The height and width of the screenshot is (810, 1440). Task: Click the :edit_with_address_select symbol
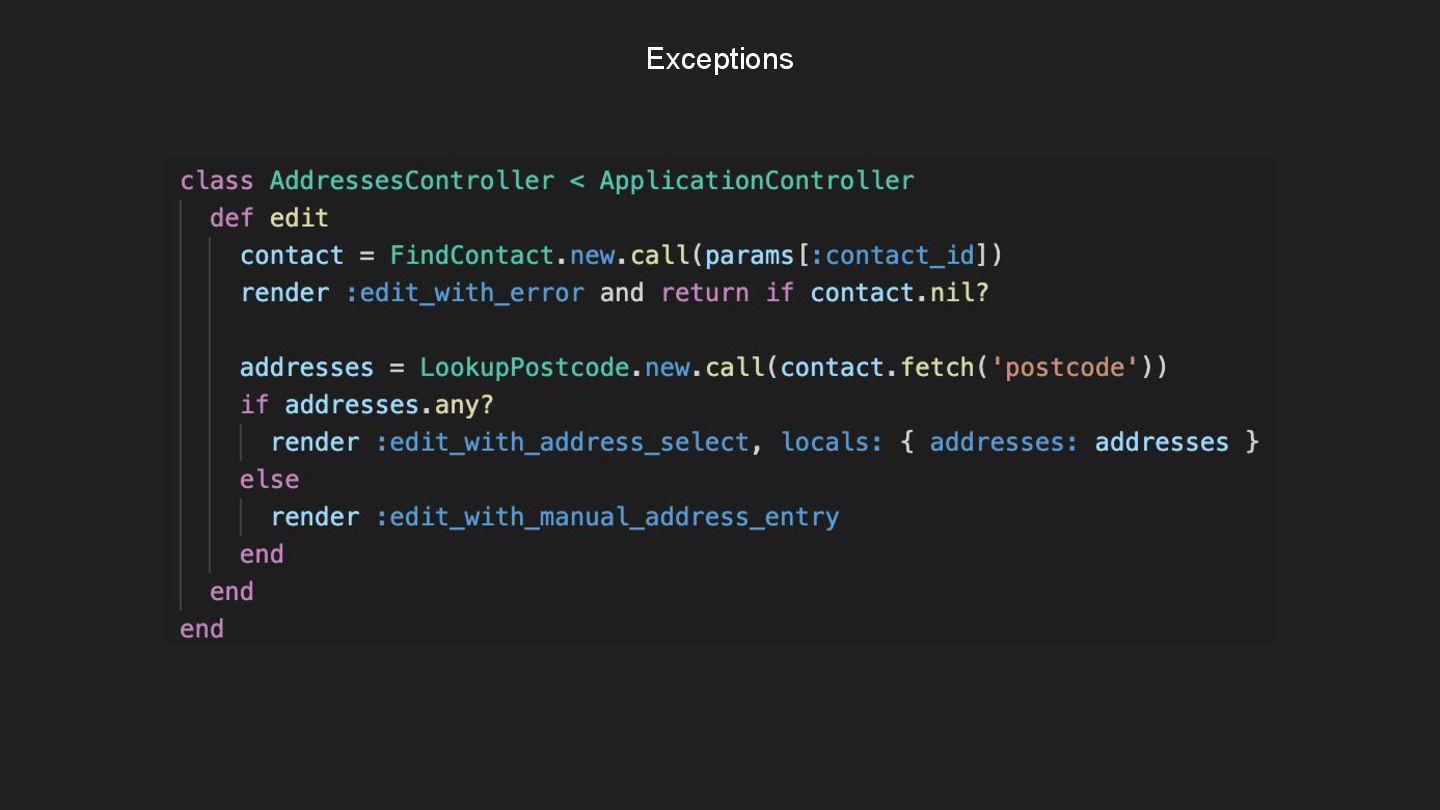pyautogui.click(x=562, y=442)
